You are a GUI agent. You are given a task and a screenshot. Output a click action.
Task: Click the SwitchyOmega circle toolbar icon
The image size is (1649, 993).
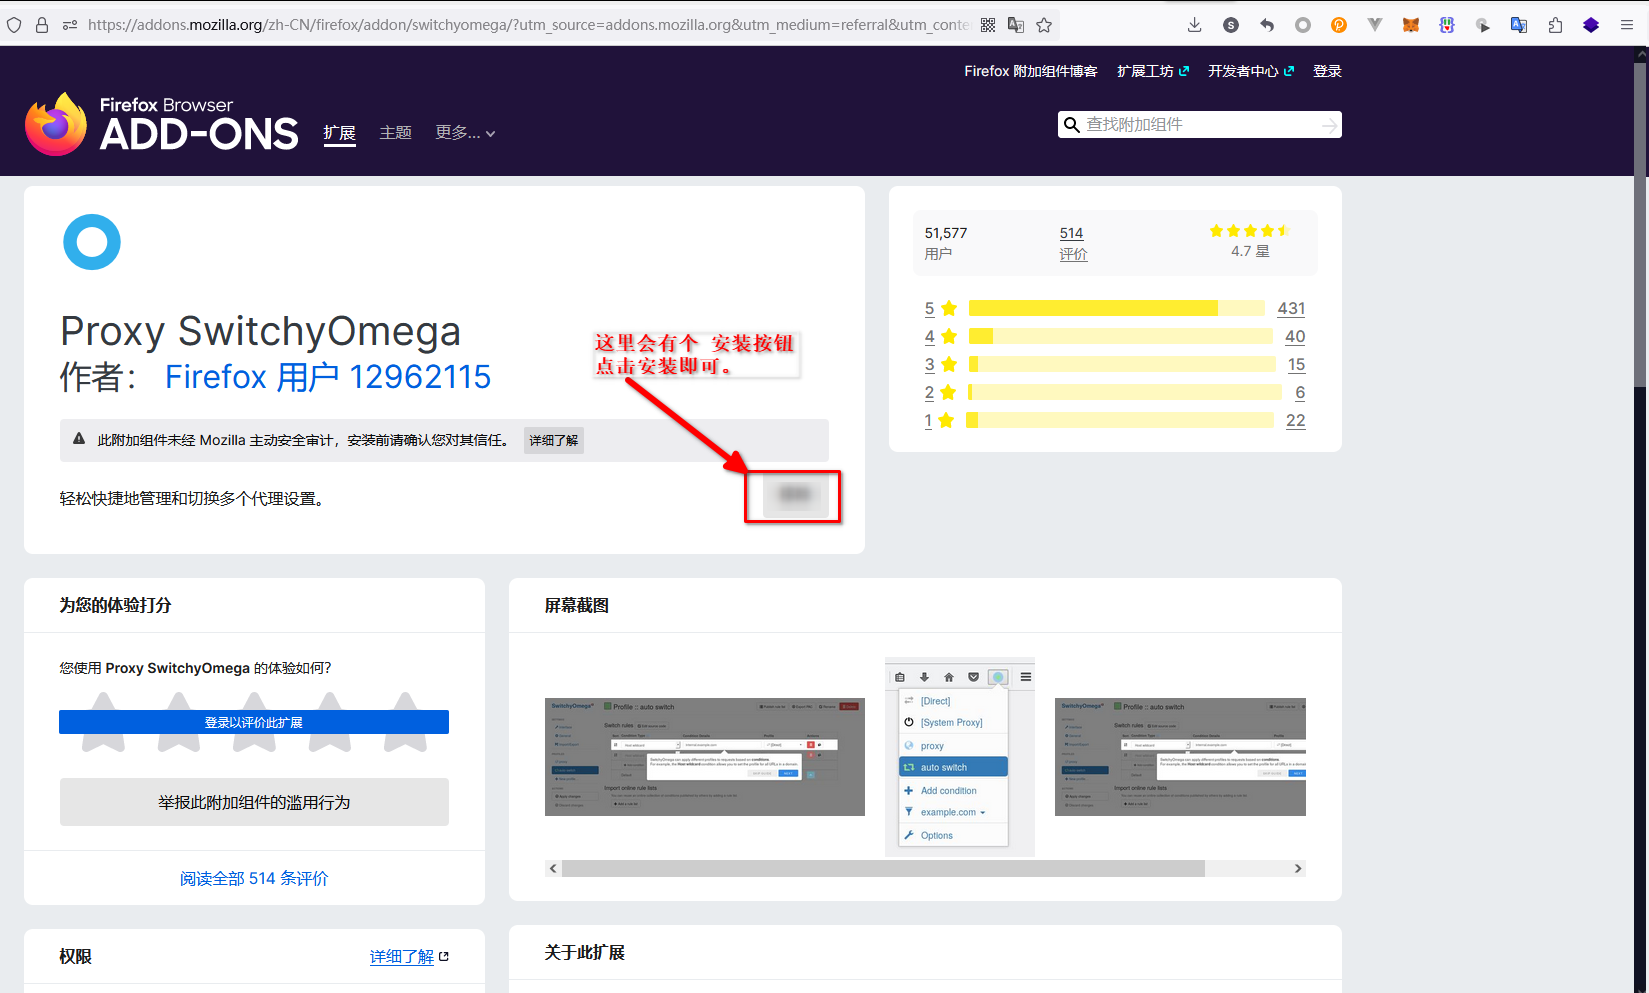point(1303,25)
